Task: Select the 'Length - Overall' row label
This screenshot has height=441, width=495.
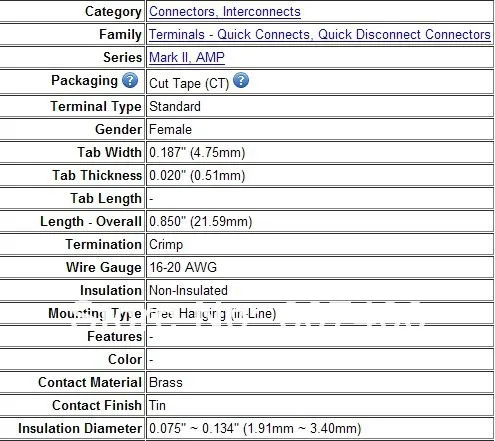Action: [91, 222]
